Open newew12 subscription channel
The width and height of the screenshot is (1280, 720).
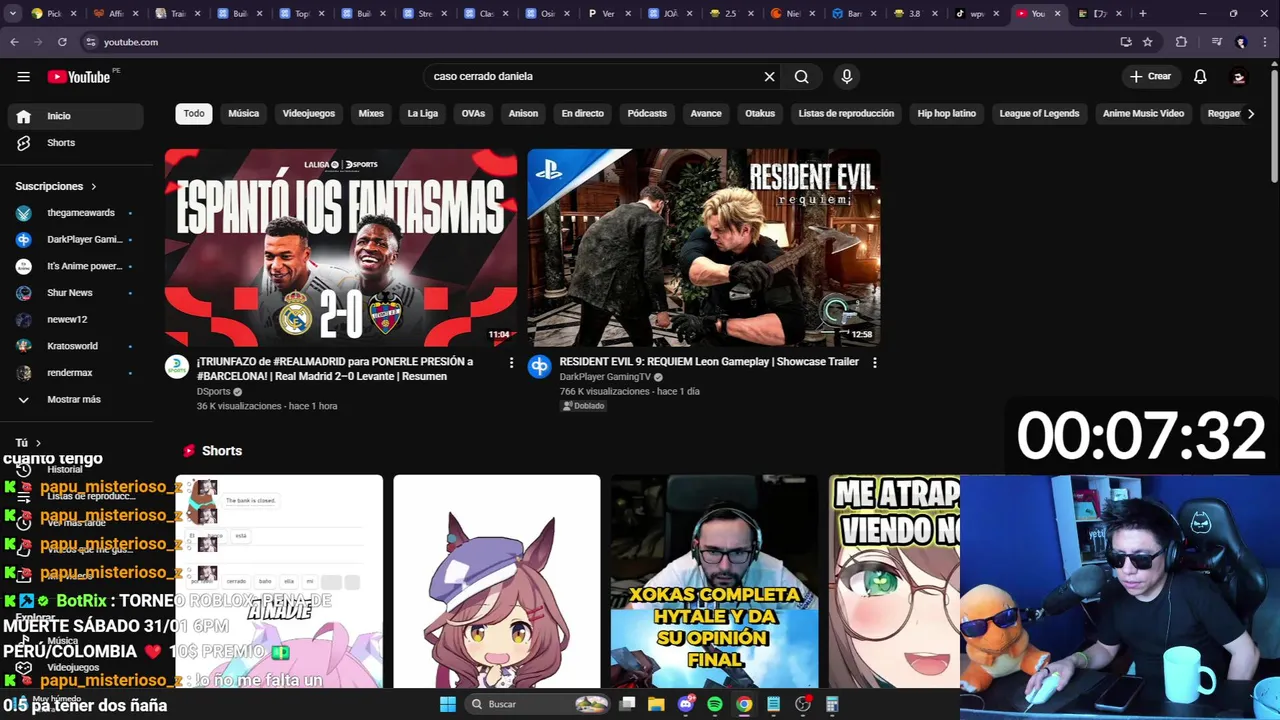coord(76,320)
